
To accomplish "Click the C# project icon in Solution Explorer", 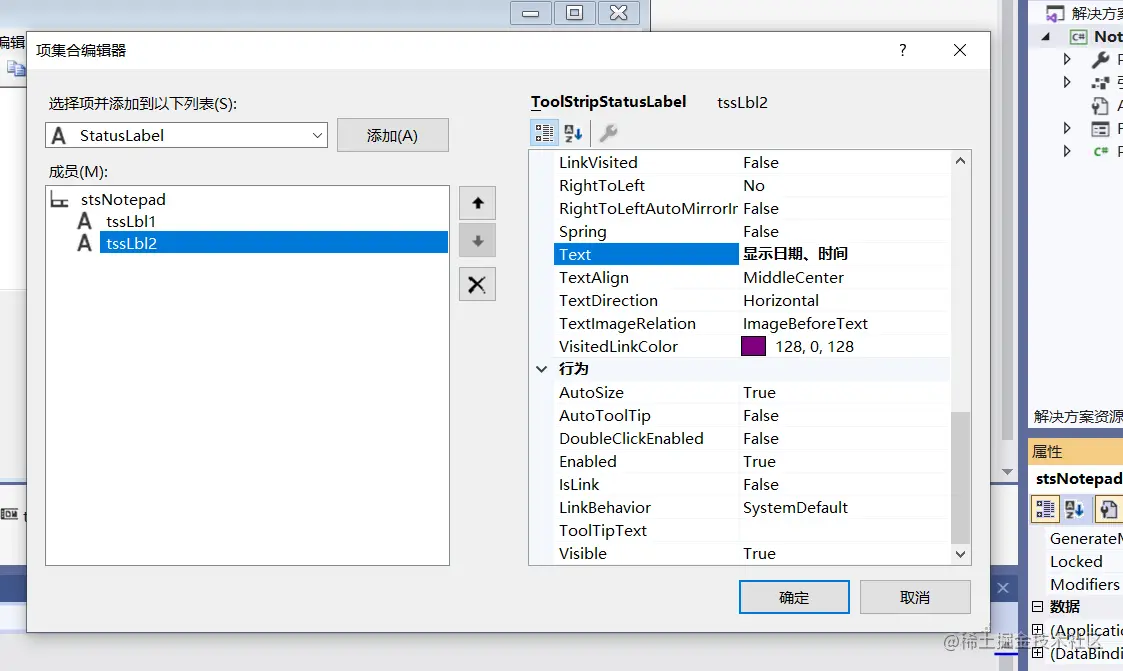I will (1078, 37).
